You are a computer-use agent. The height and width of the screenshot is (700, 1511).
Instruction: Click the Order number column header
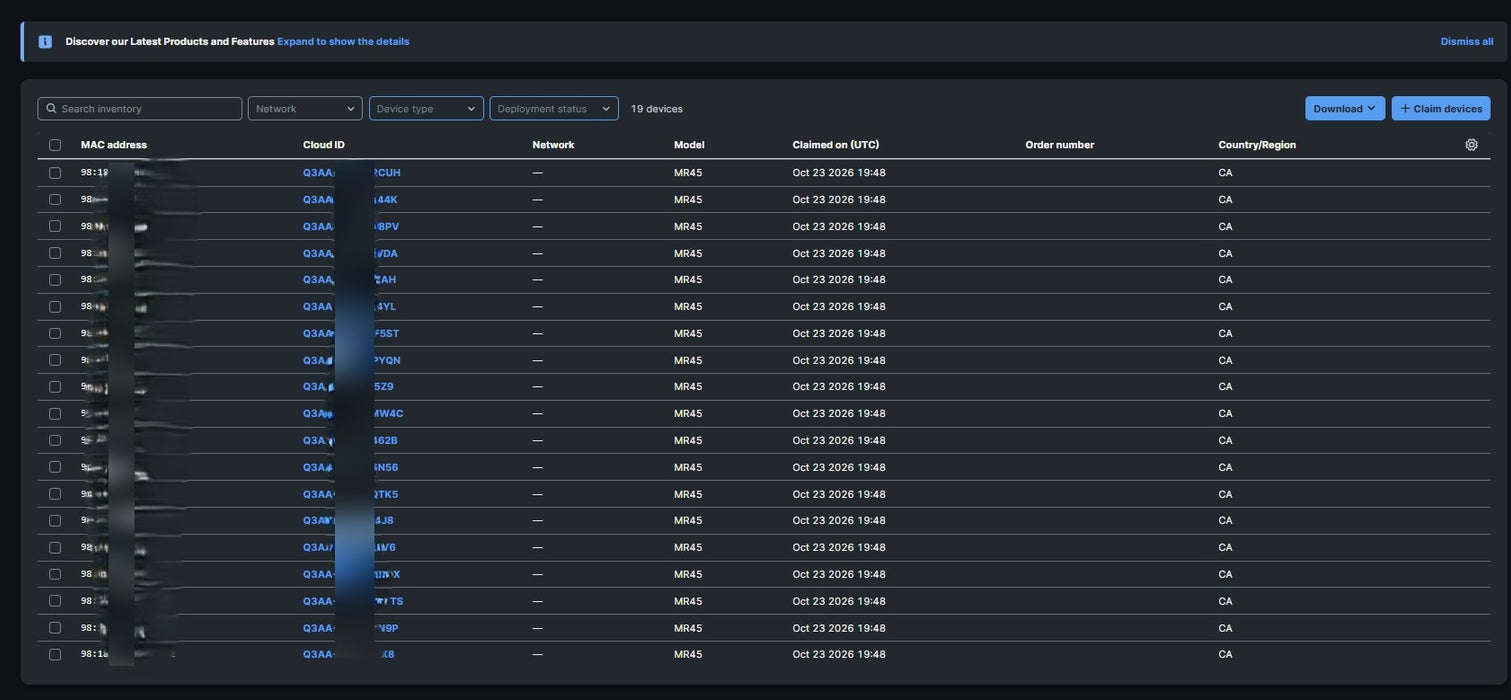click(x=1060, y=145)
